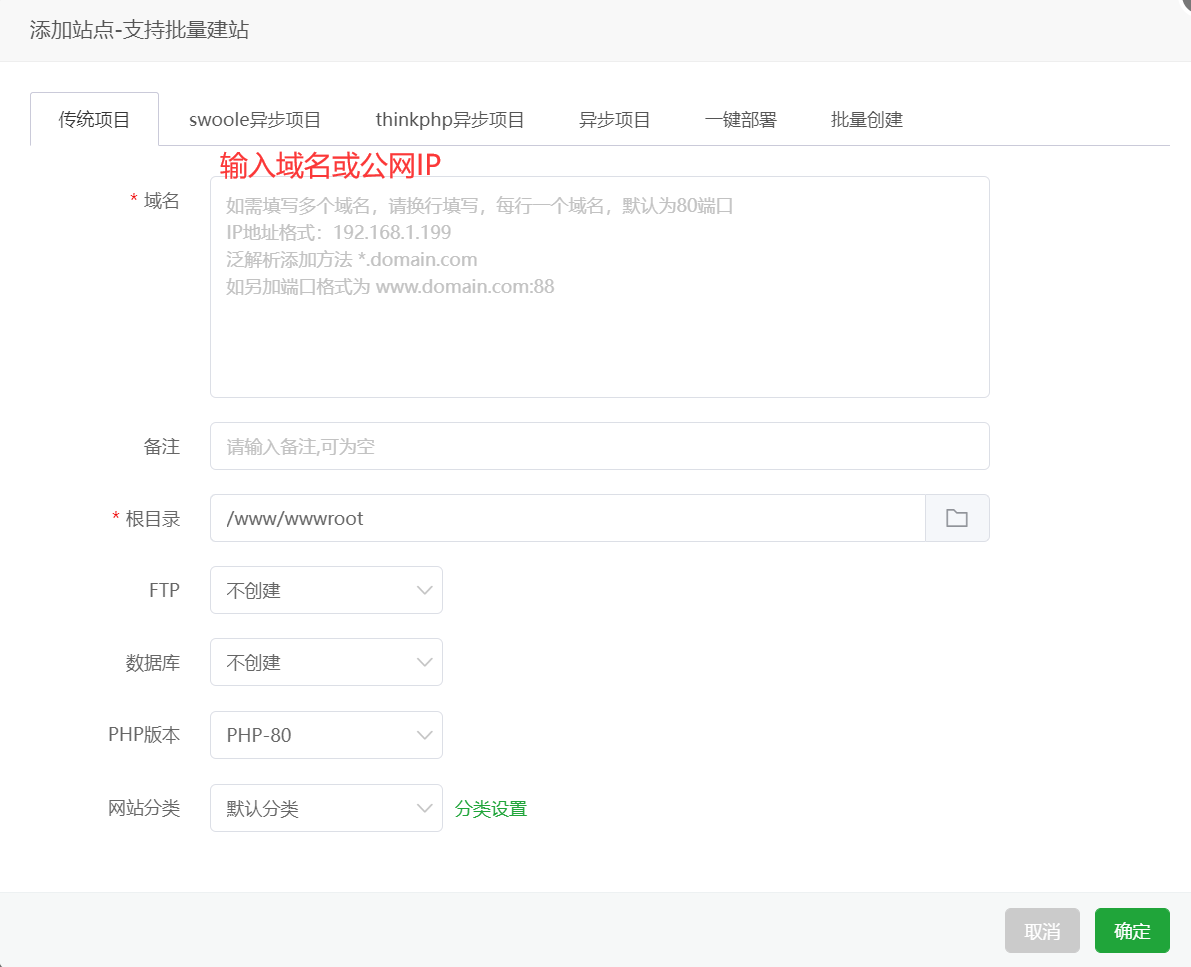
Task: Cancel with the 取消 button
Action: (1042, 931)
